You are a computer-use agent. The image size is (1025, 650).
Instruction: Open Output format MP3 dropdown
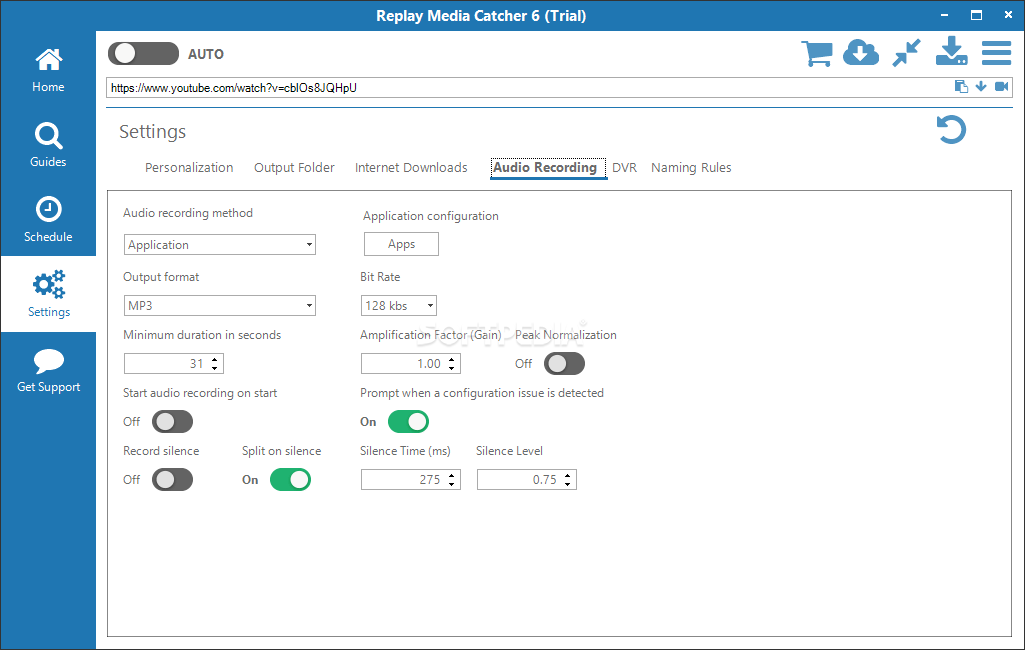tap(220, 305)
